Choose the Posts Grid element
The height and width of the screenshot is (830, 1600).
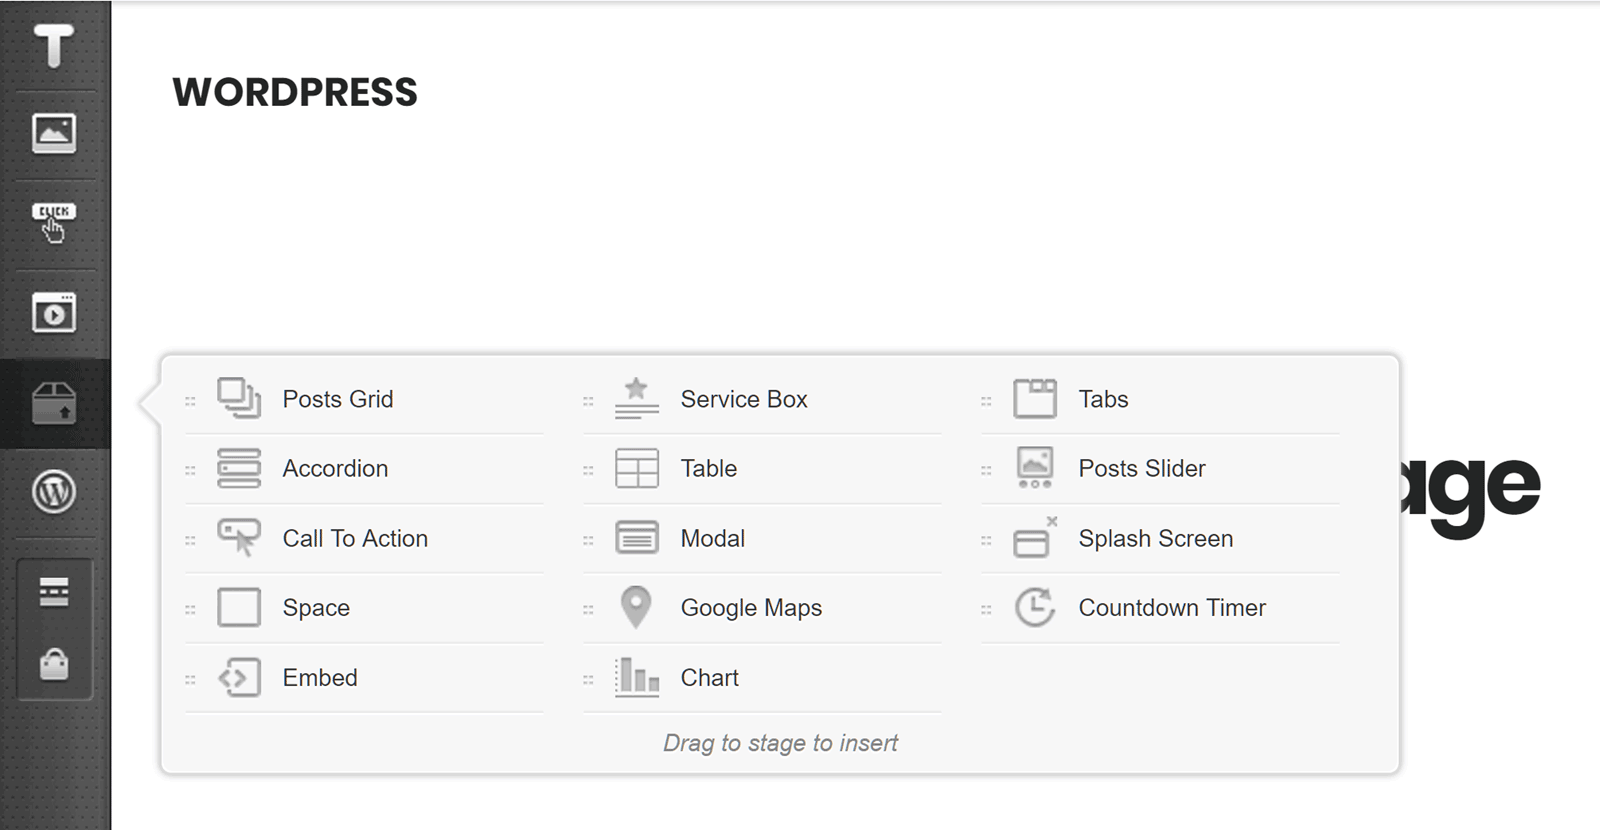(337, 399)
